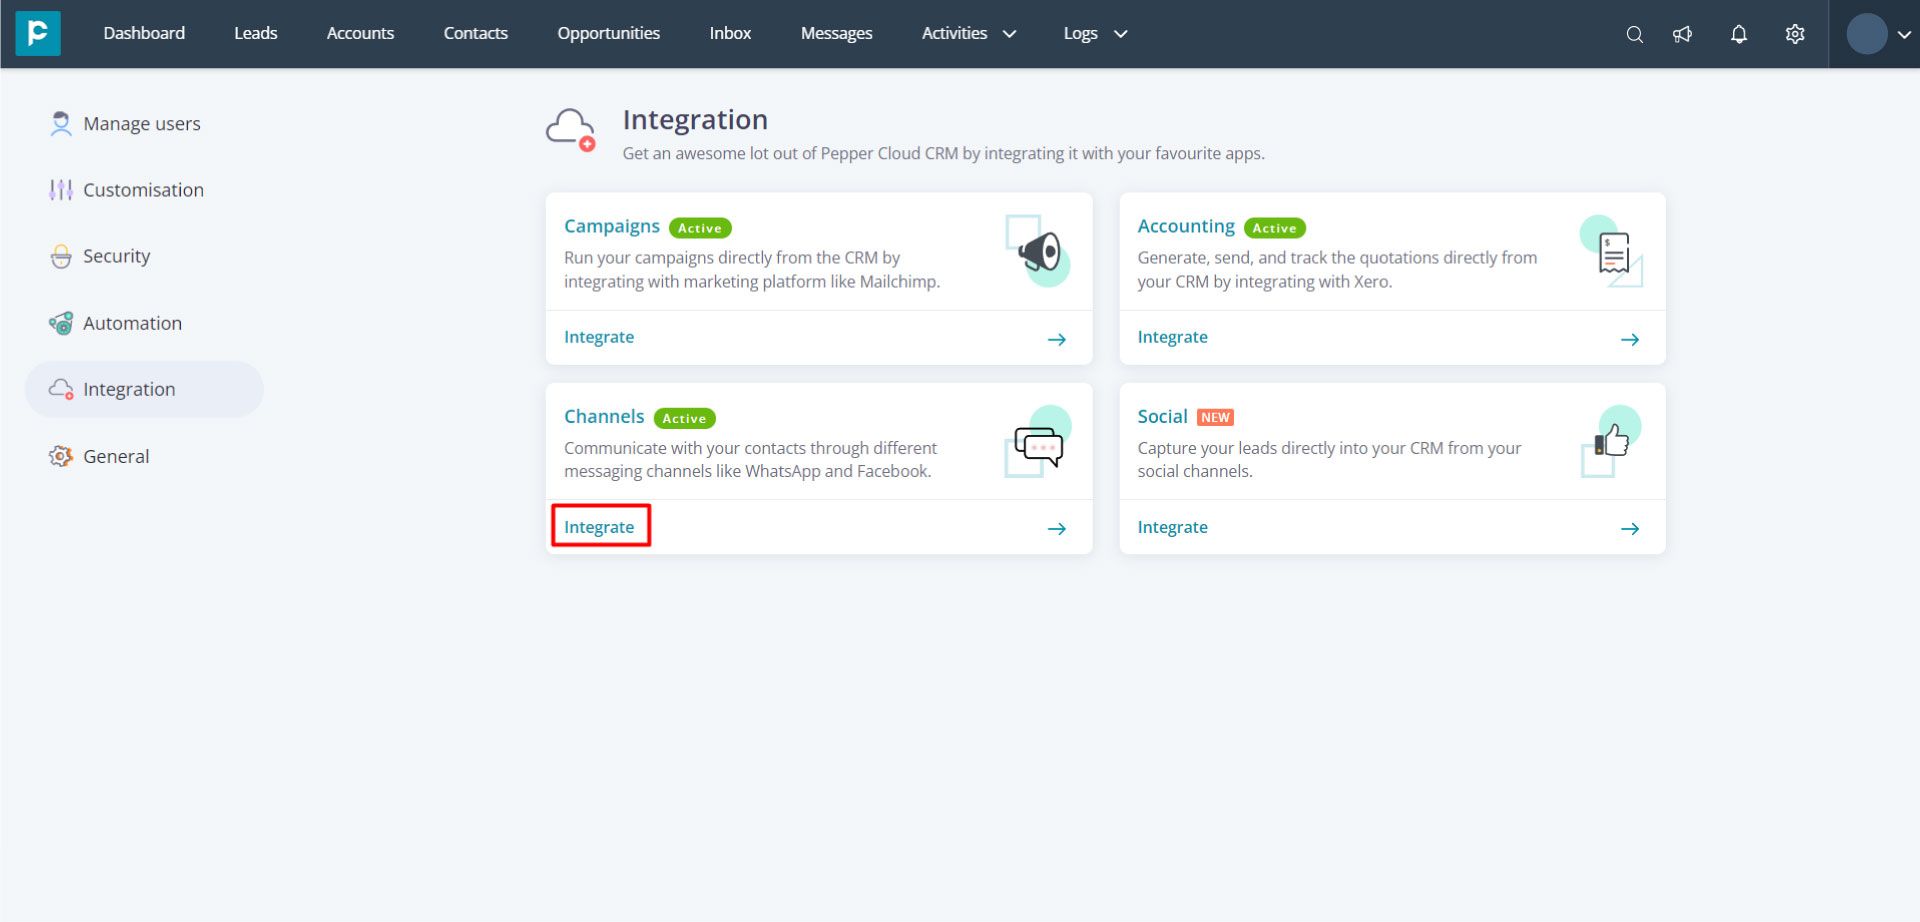This screenshot has width=1920, height=922.
Task: Click the Customisation sliders icon
Action: click(61, 190)
